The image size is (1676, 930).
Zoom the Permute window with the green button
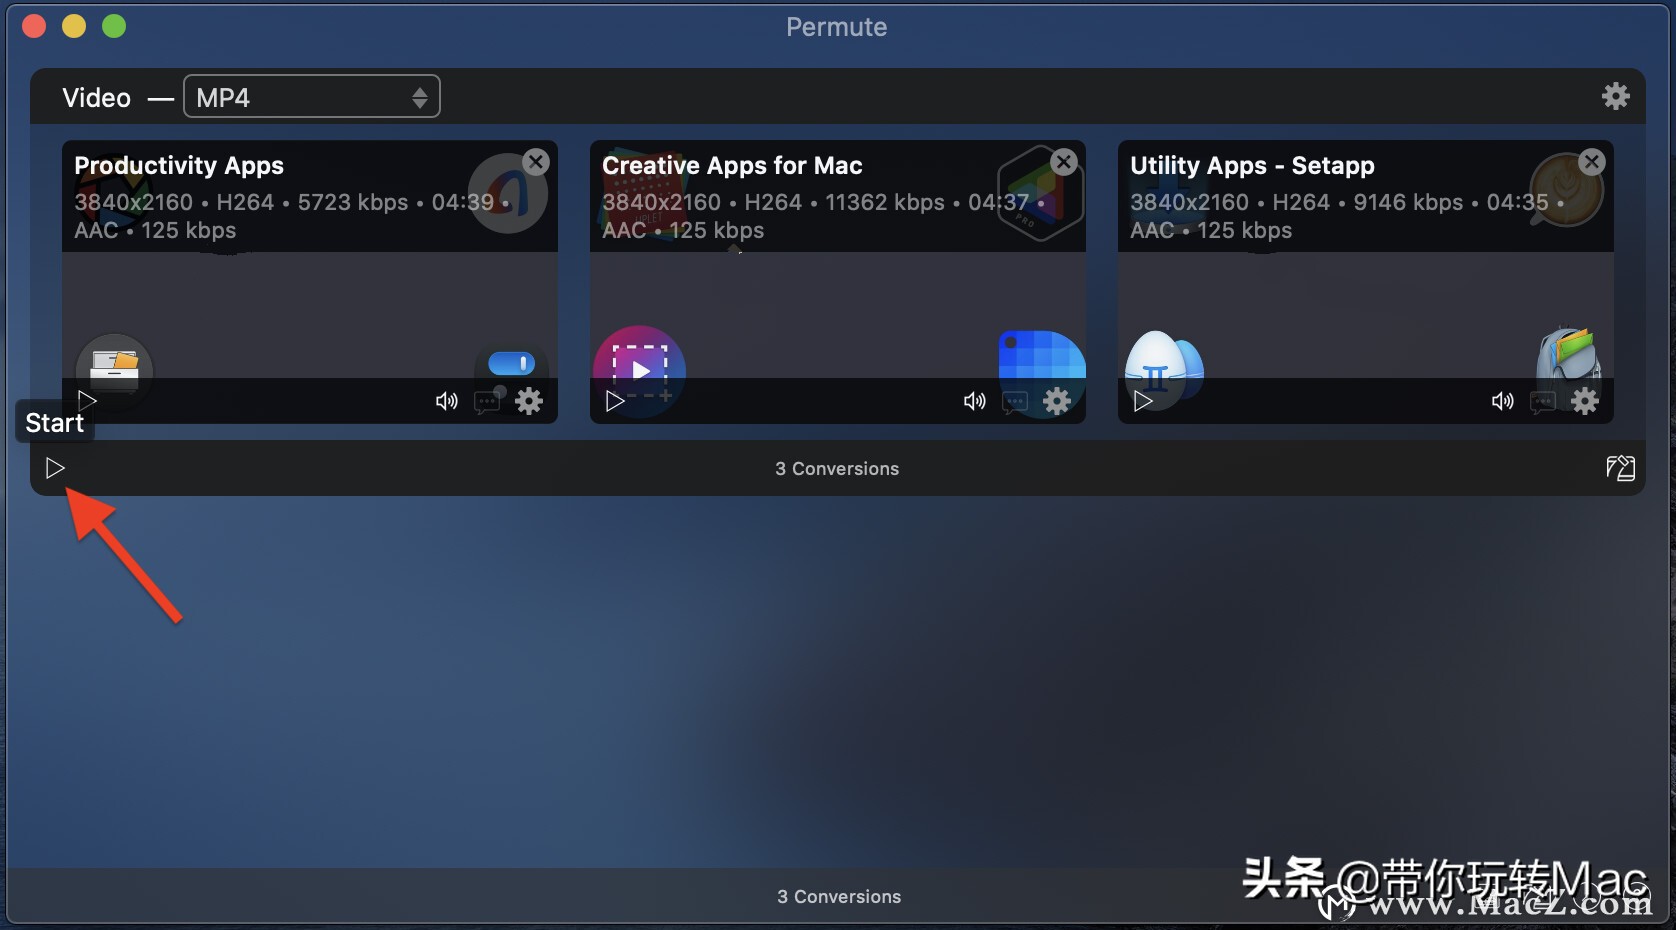click(114, 26)
